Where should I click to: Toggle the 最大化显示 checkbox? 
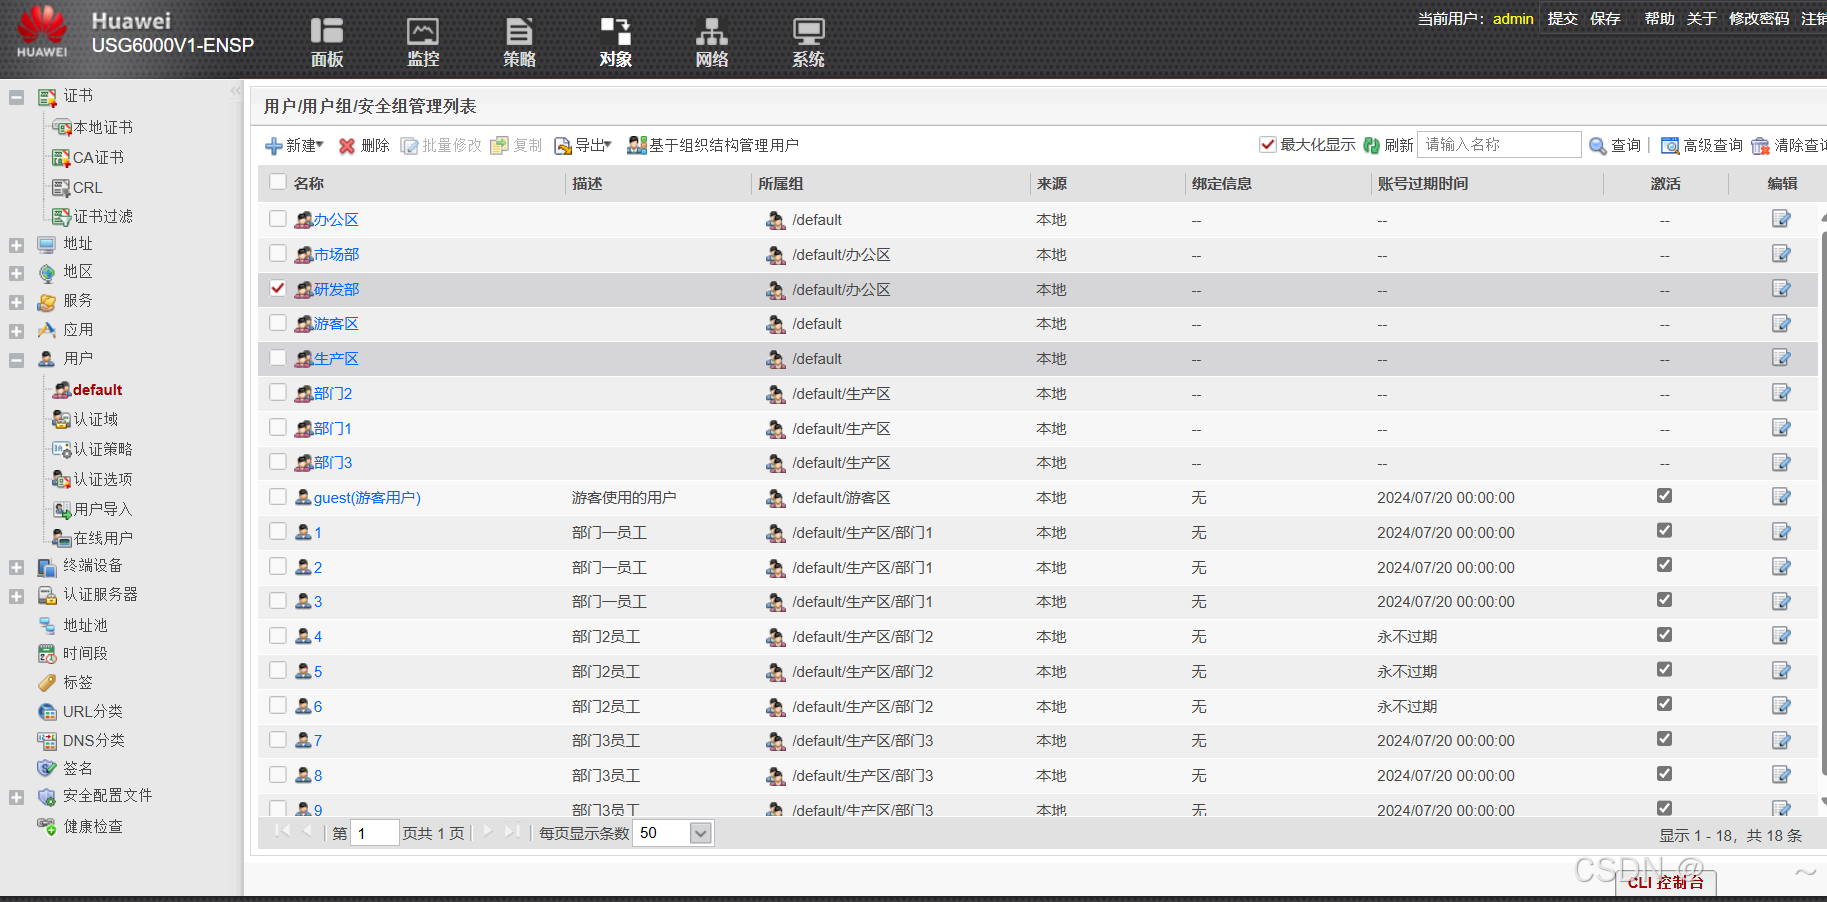pyautogui.click(x=1267, y=144)
